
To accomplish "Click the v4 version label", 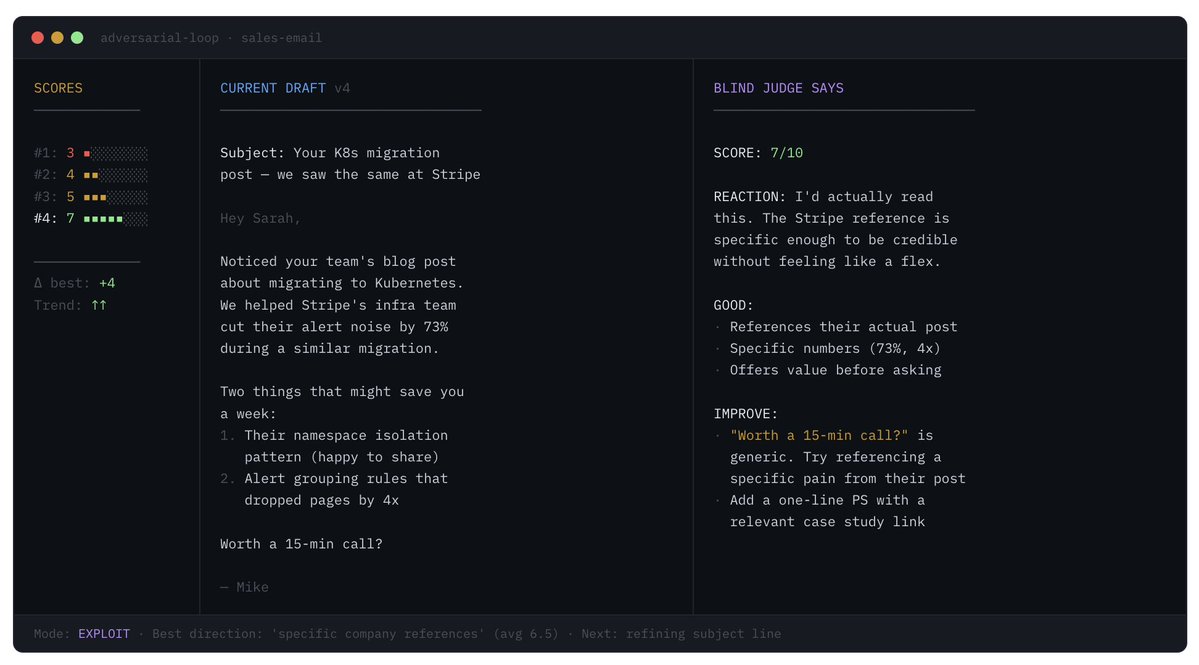I will [342, 88].
